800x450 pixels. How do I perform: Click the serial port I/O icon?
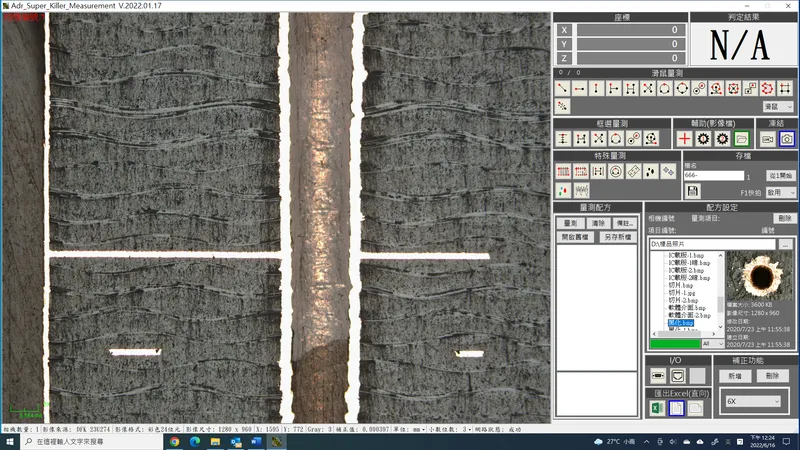tap(658, 375)
